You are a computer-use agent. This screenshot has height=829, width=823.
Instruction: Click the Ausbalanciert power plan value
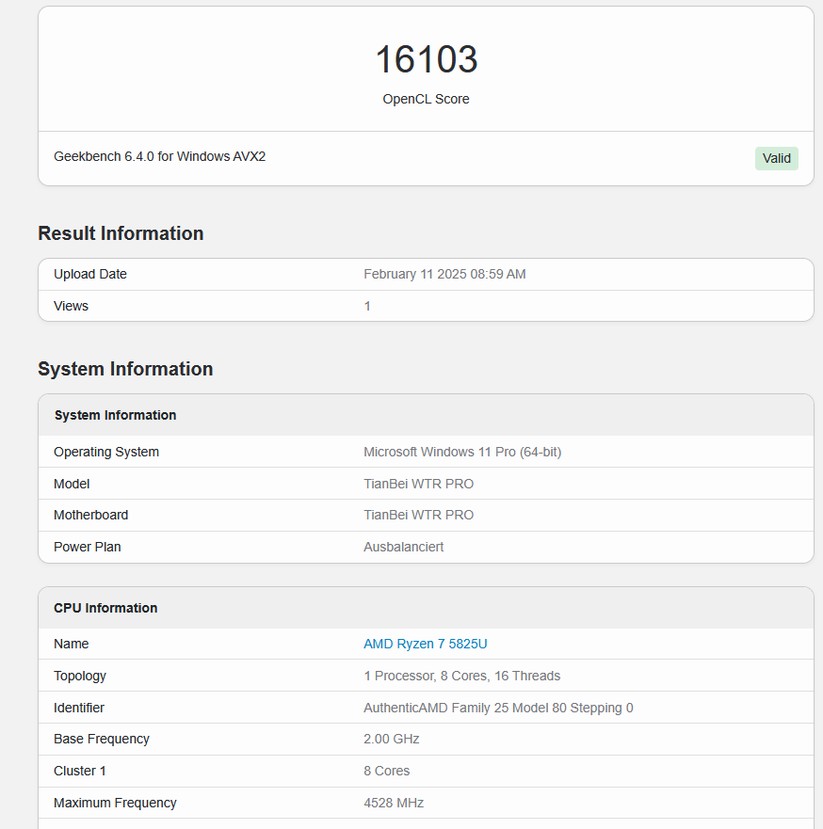(x=403, y=547)
